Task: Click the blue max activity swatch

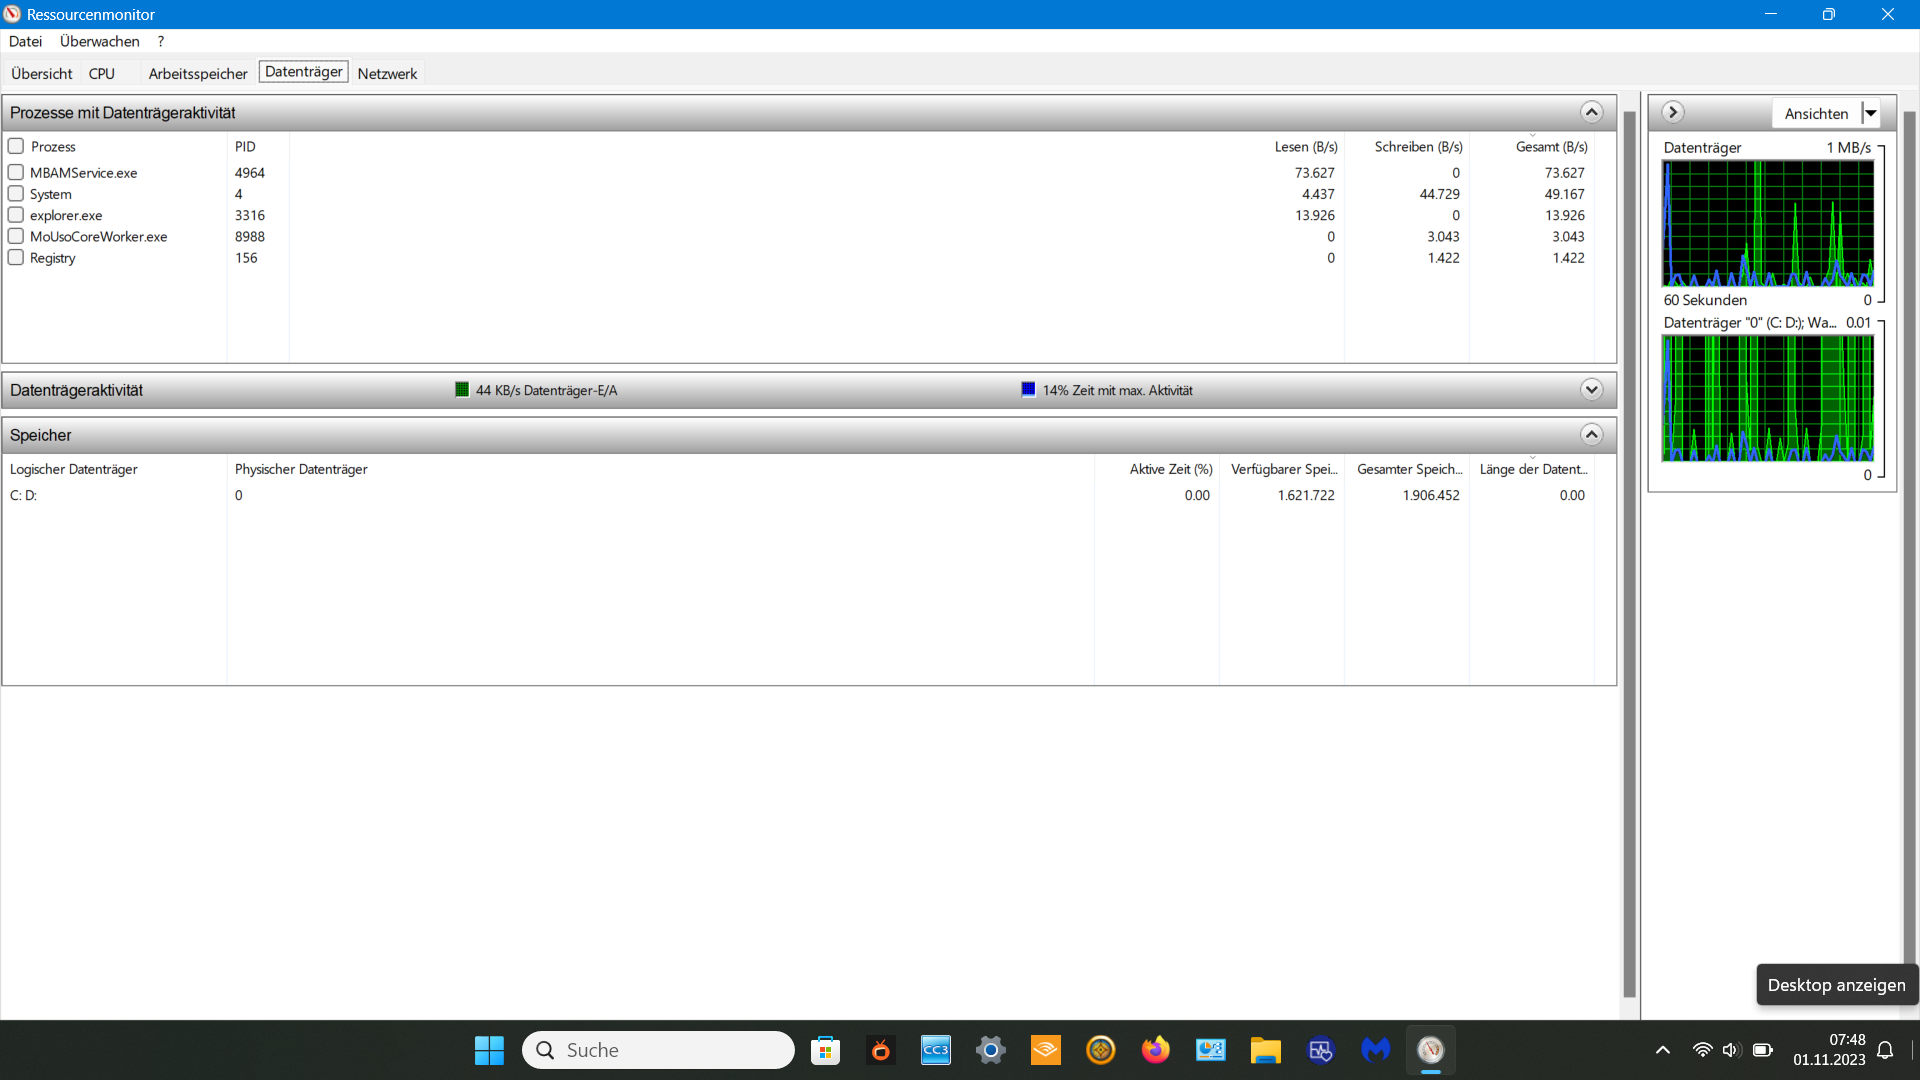Action: pyautogui.click(x=1028, y=390)
